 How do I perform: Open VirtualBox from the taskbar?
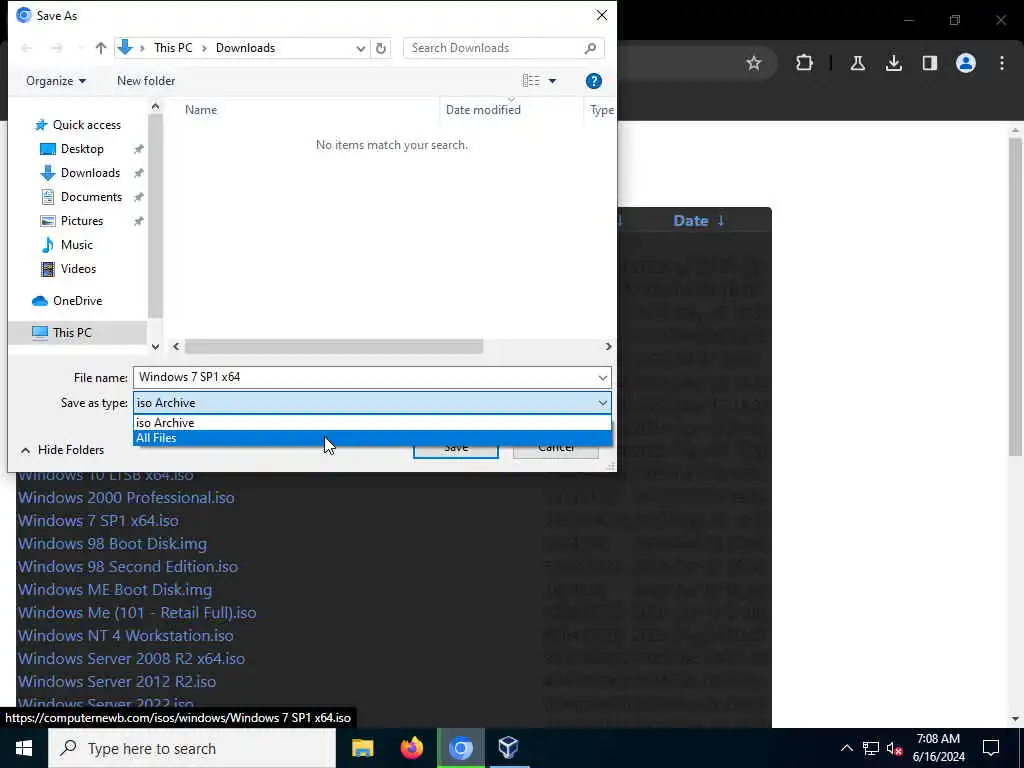click(x=508, y=748)
